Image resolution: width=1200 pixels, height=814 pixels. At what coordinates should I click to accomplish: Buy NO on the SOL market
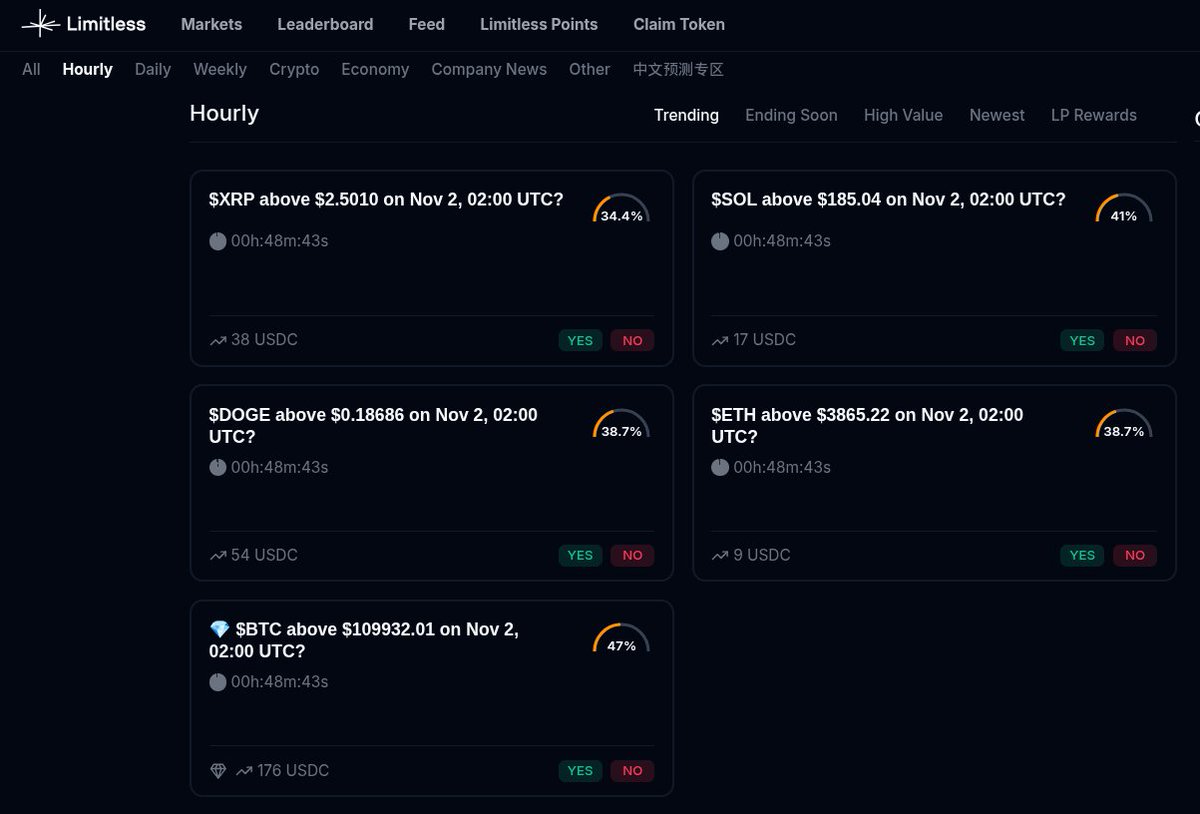[1134, 340]
